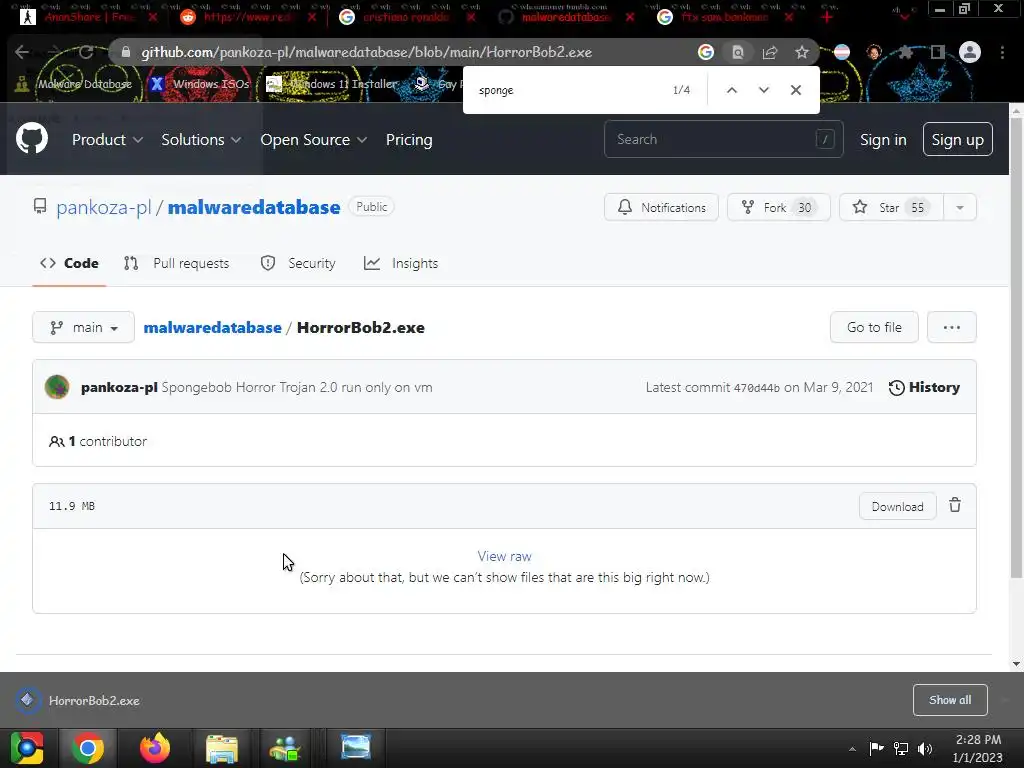1024x768 pixels.
Task: Click the github.com address bar URL
Action: click(366, 52)
